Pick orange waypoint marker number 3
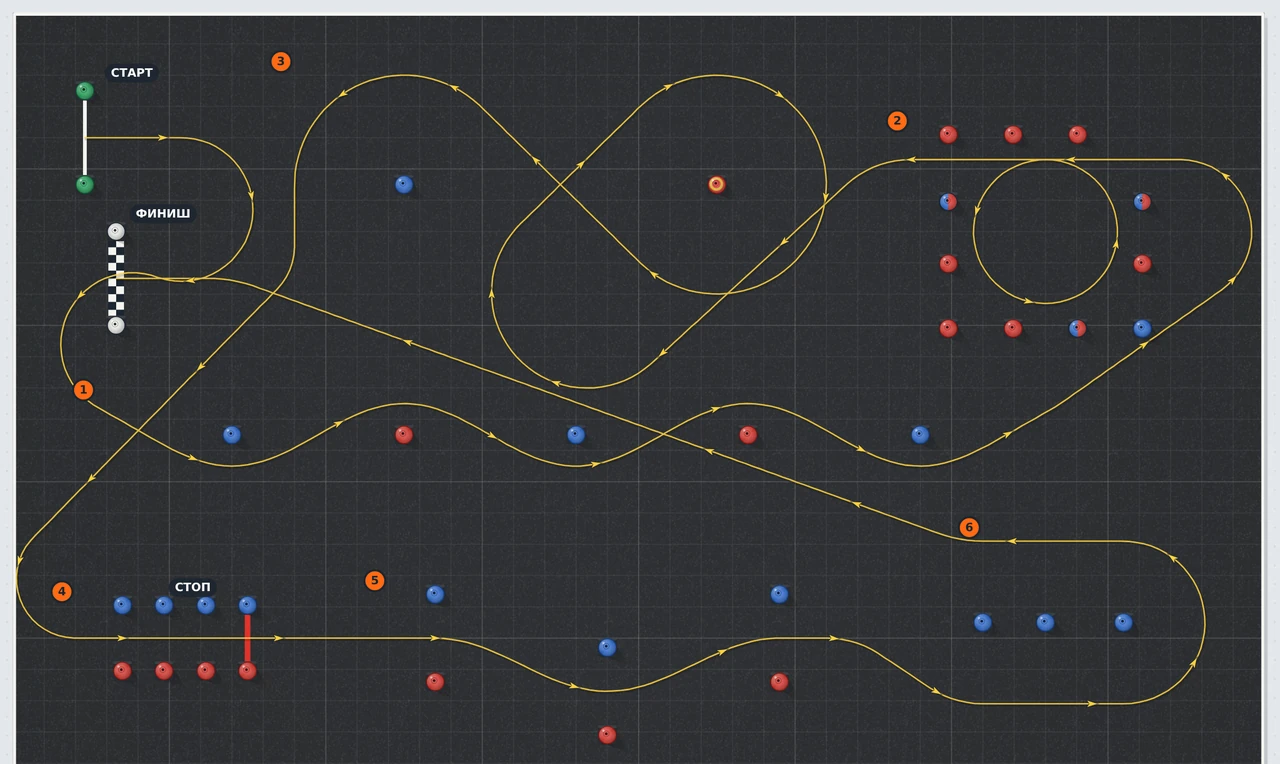The image size is (1280, 764). tap(281, 61)
